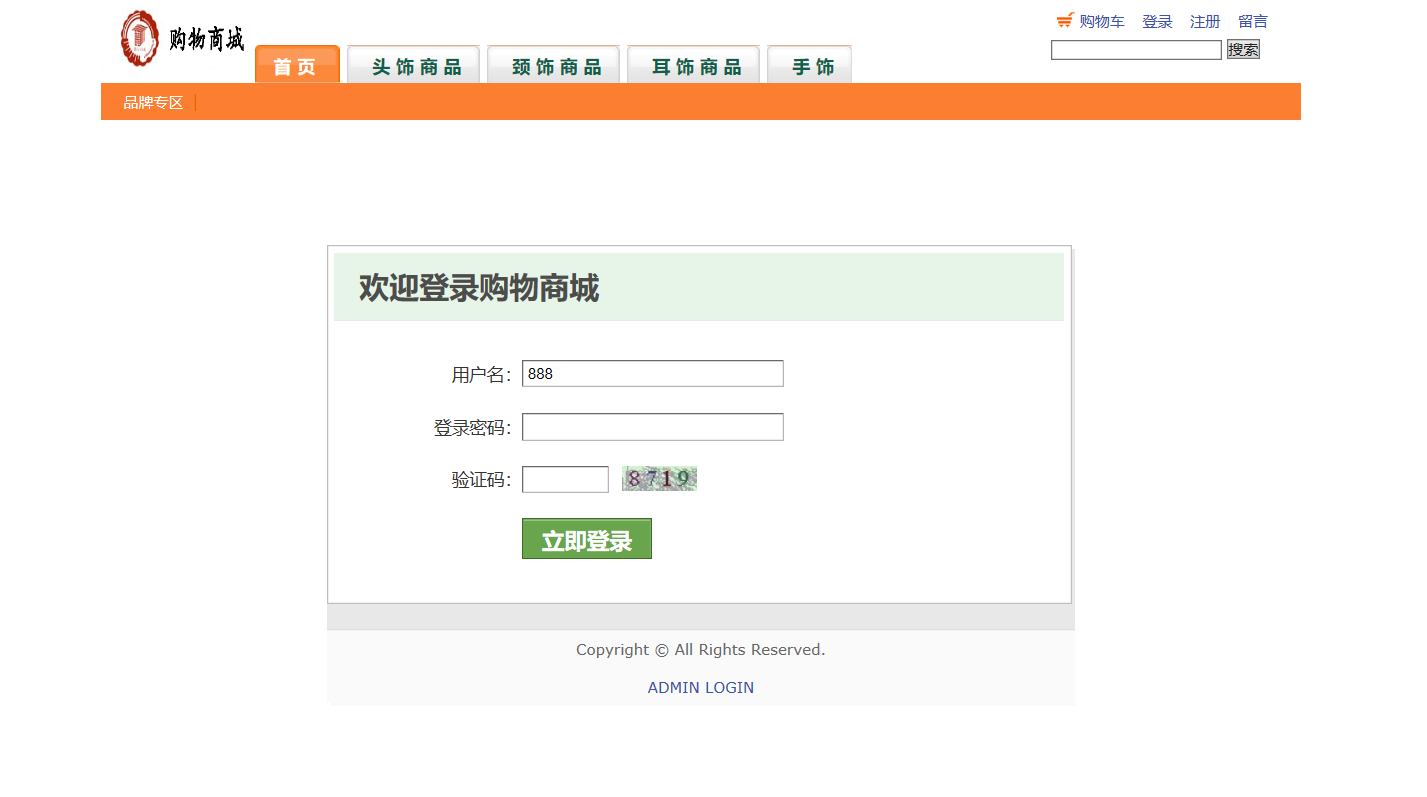Go to the 注册 registration link

point(1205,21)
